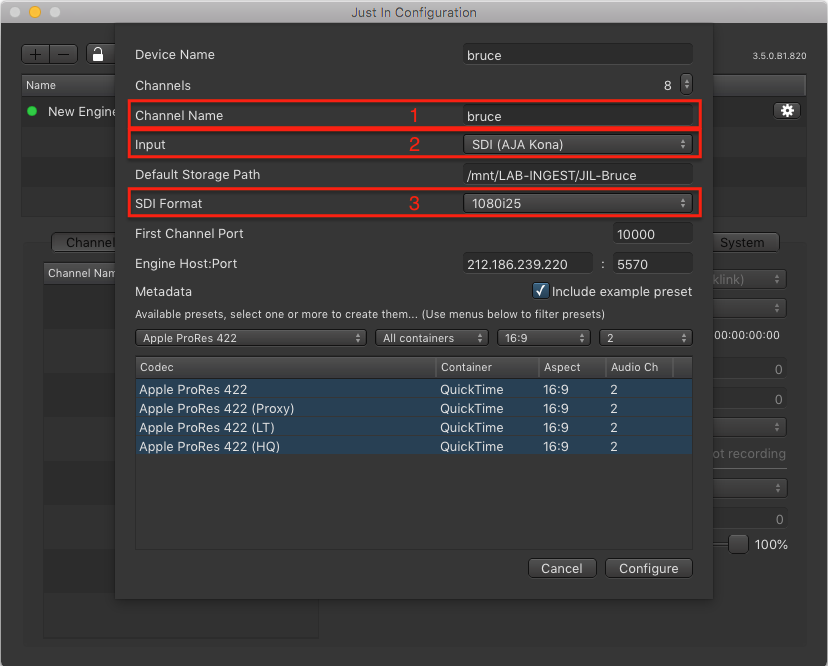Image resolution: width=828 pixels, height=666 pixels.
Task: Select the New Engine row in the list
Action: tap(69, 111)
